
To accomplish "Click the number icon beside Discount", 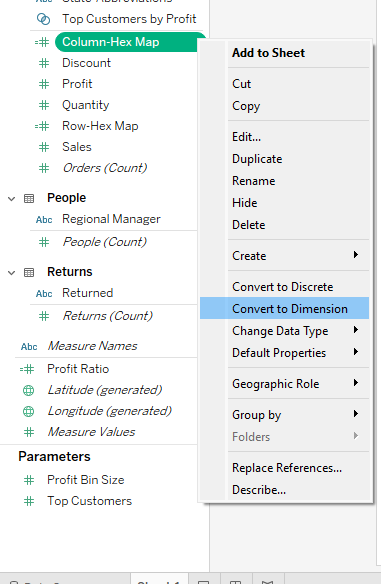I will [44, 63].
